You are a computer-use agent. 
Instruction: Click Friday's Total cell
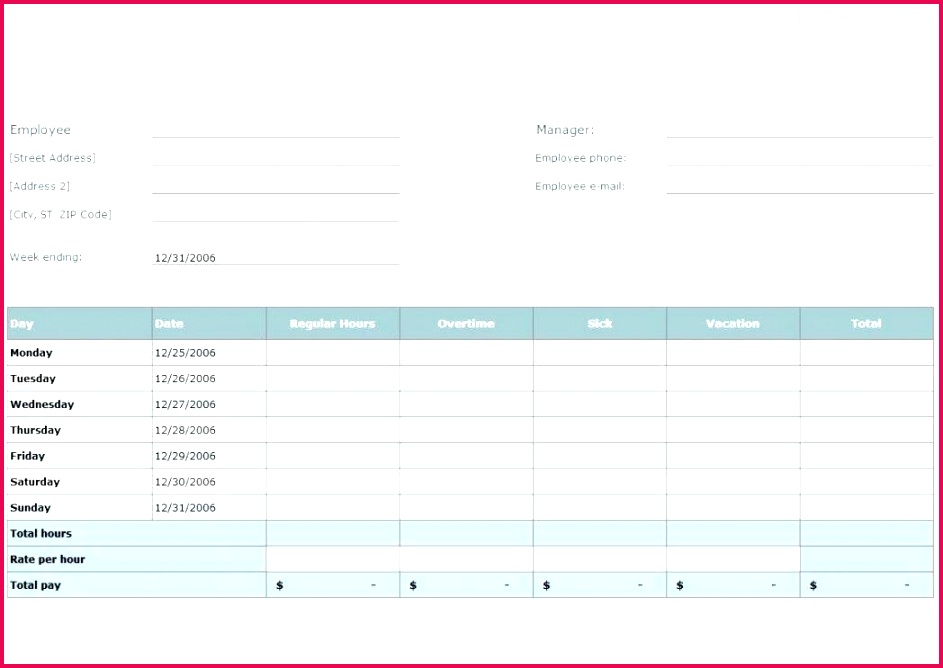[x=867, y=456]
